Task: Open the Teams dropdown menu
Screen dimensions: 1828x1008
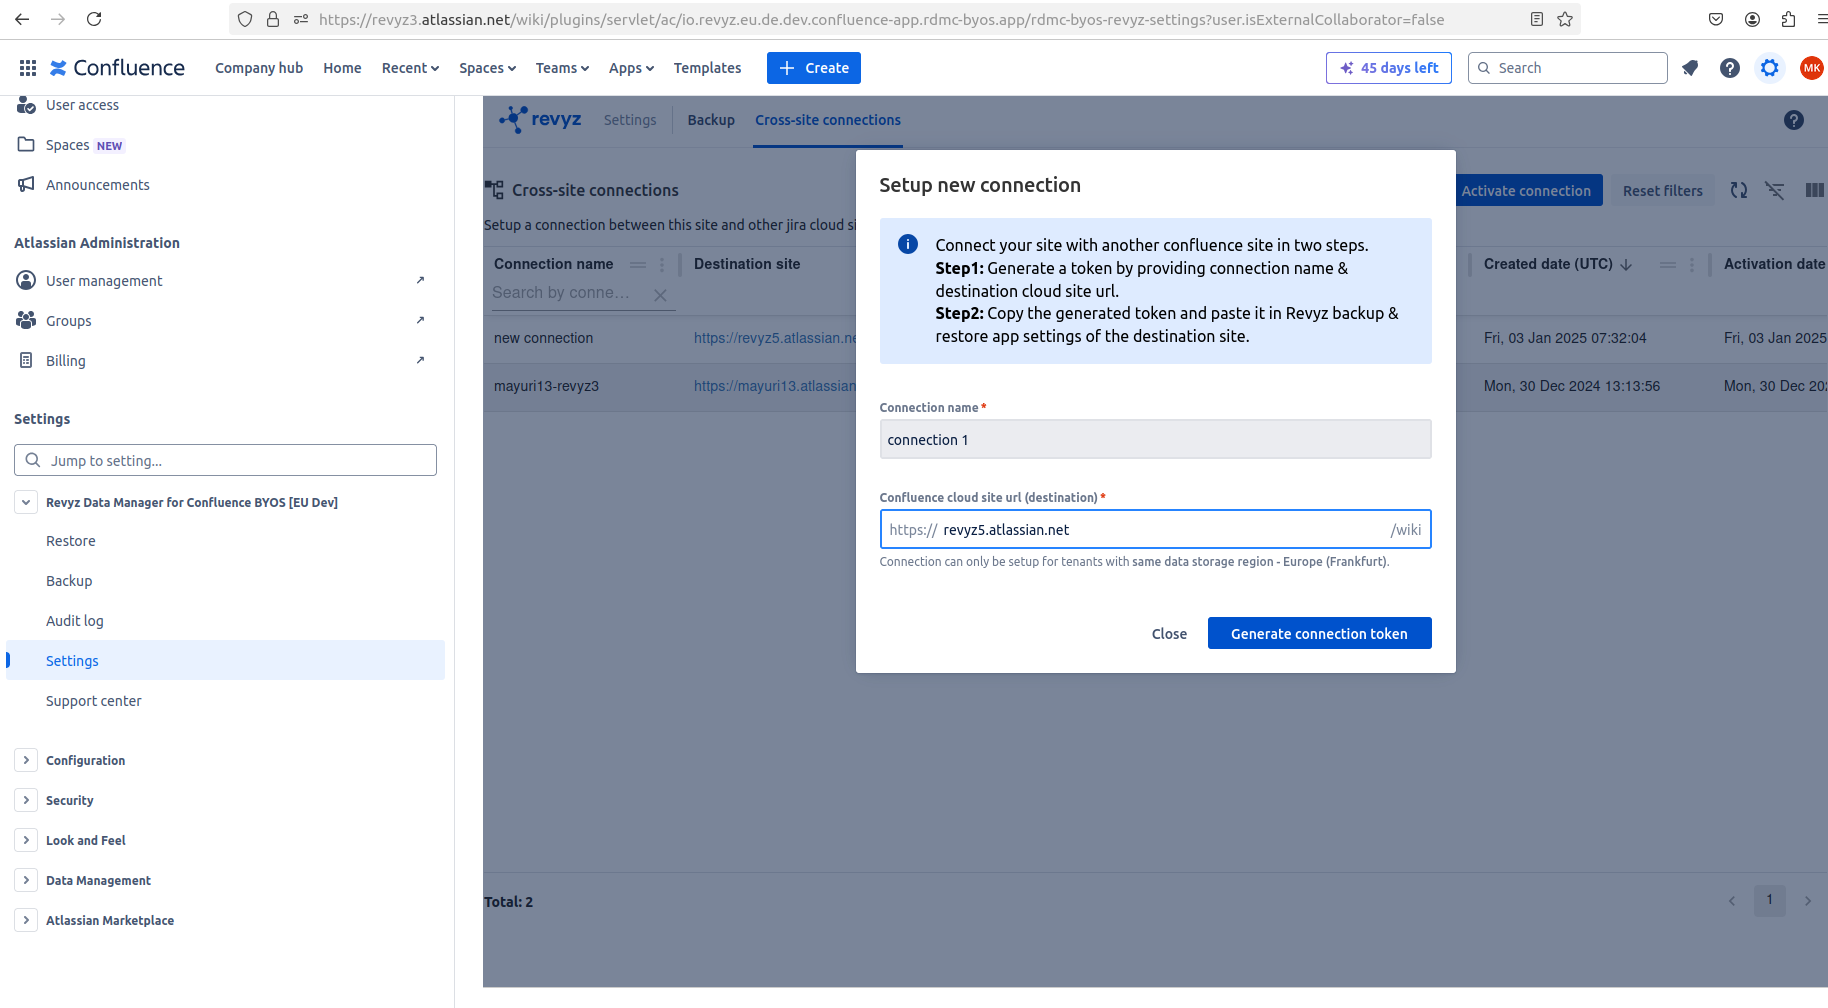Action: click(562, 68)
